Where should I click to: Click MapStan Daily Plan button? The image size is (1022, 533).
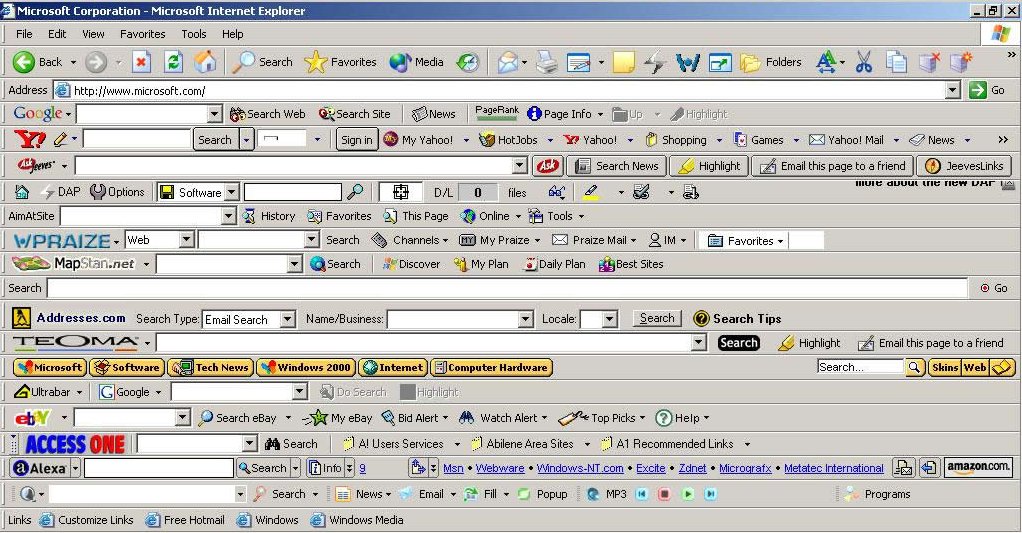point(555,264)
